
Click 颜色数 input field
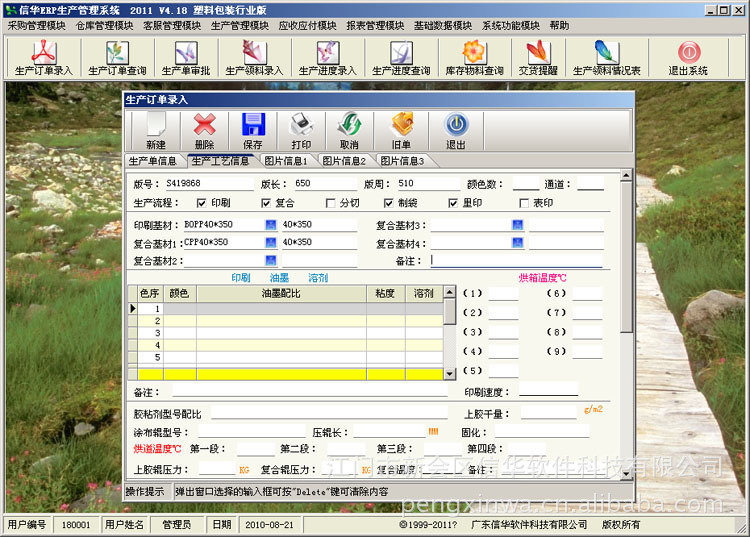coord(526,184)
